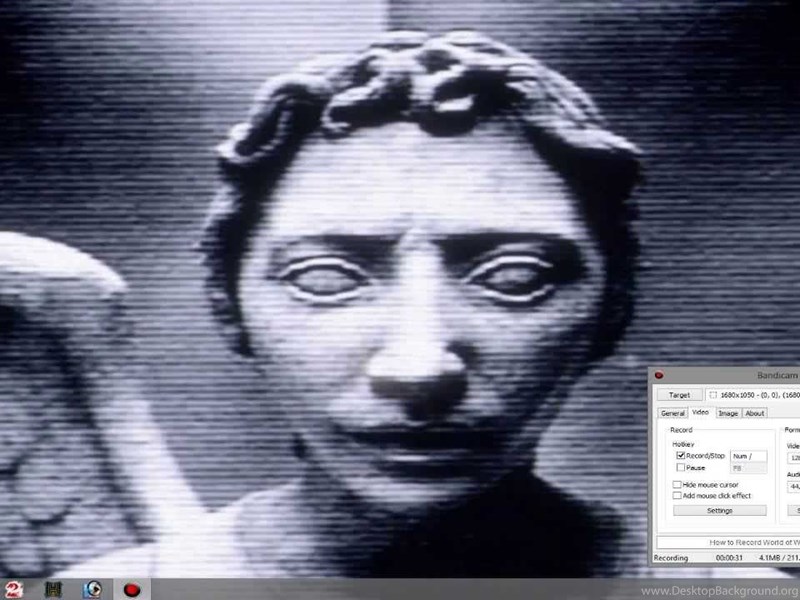
Task: Click the Bandicam logo in title bar
Action: point(659,375)
